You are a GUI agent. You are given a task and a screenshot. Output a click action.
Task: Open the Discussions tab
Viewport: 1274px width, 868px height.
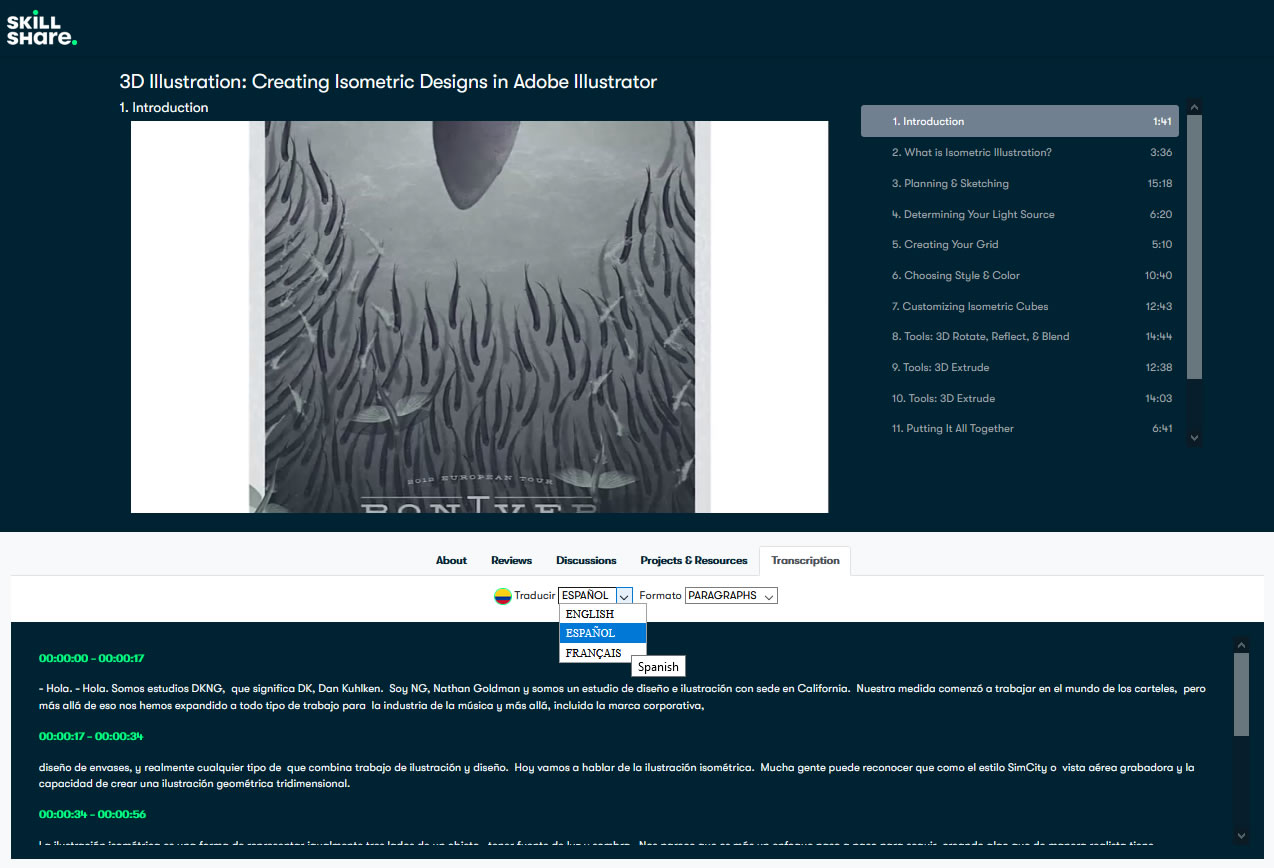586,560
